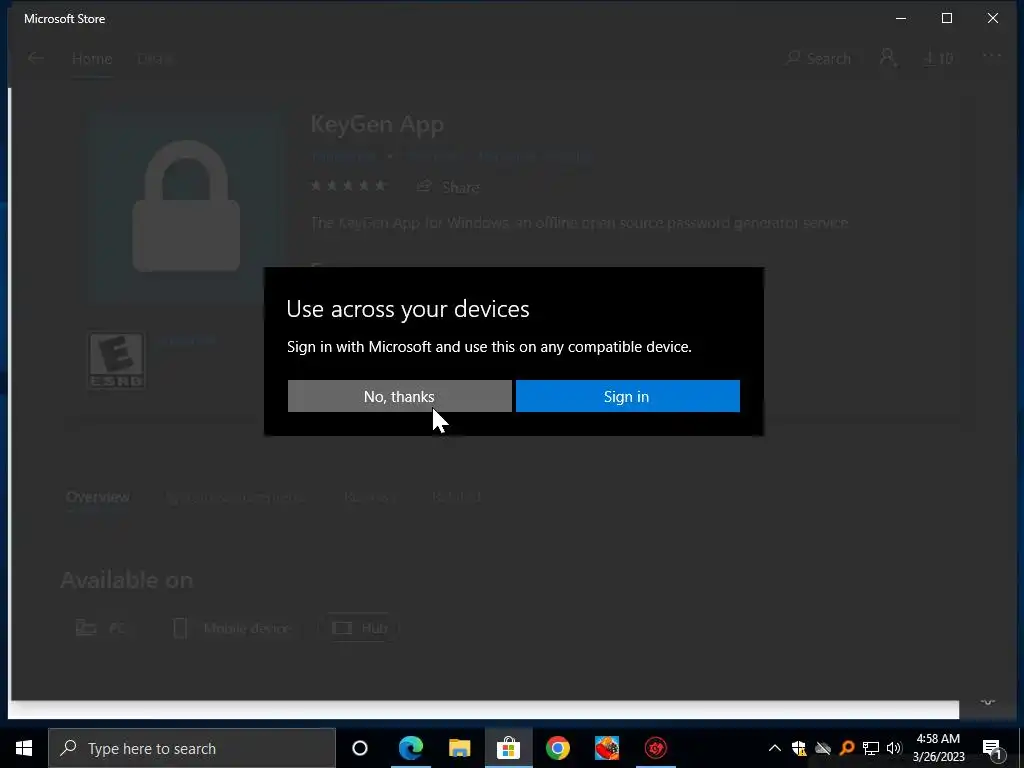This screenshot has height=768, width=1024.
Task: Decline sign-in with No, thanks button
Action: [x=400, y=396]
